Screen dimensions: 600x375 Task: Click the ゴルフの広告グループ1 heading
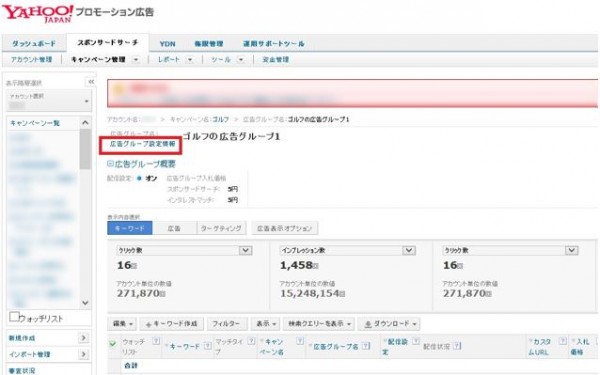[x=231, y=136]
